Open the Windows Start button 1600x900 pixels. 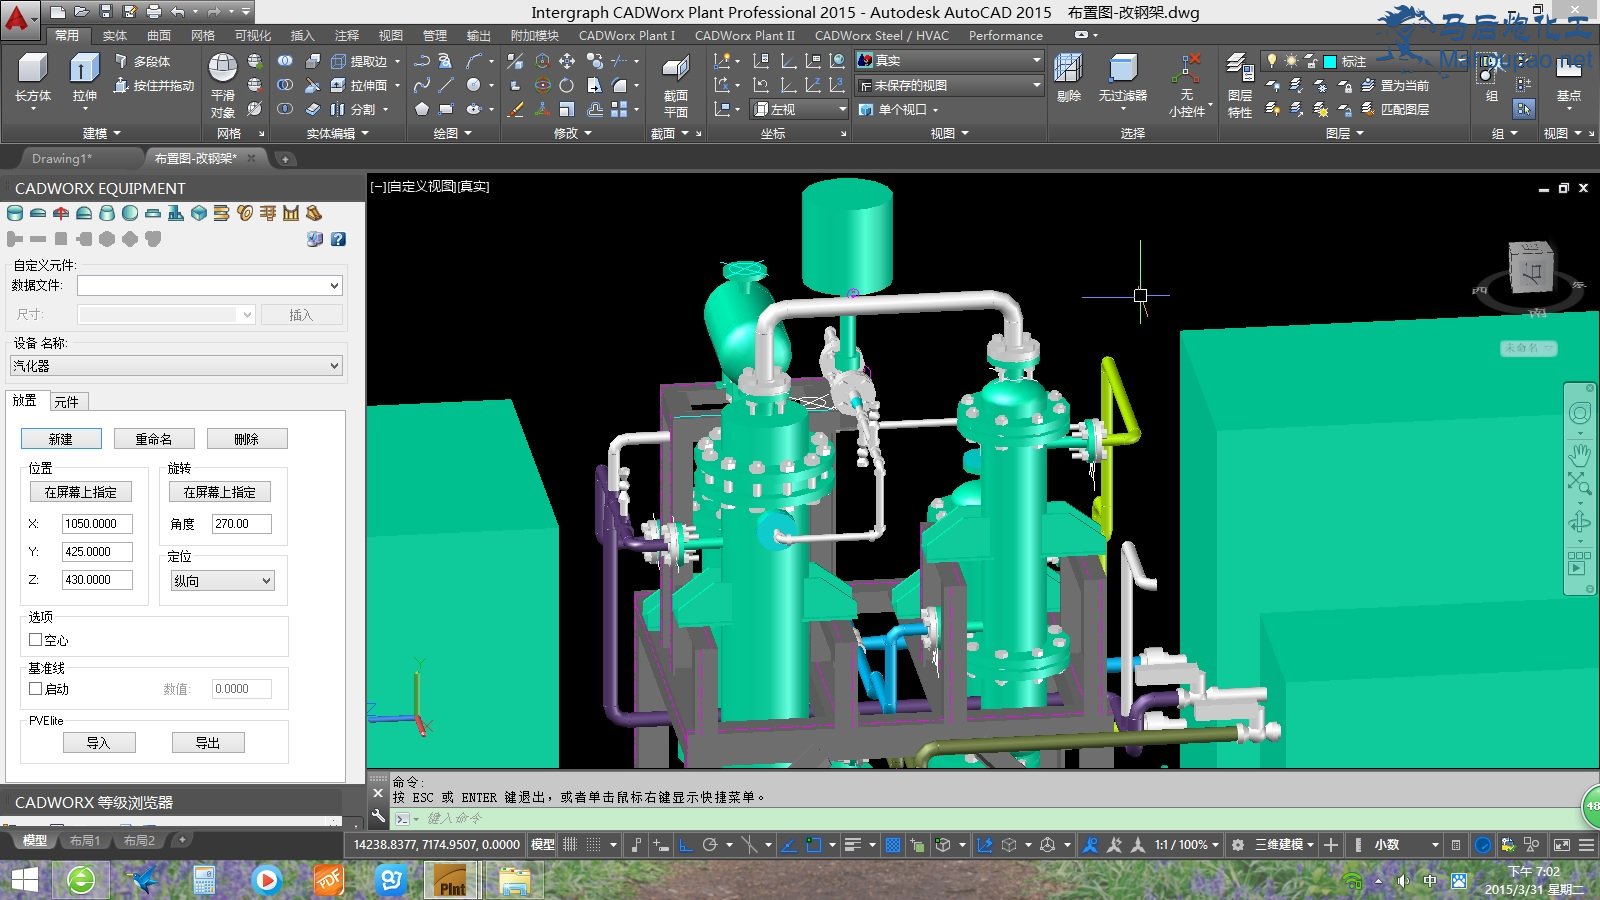[x=24, y=880]
